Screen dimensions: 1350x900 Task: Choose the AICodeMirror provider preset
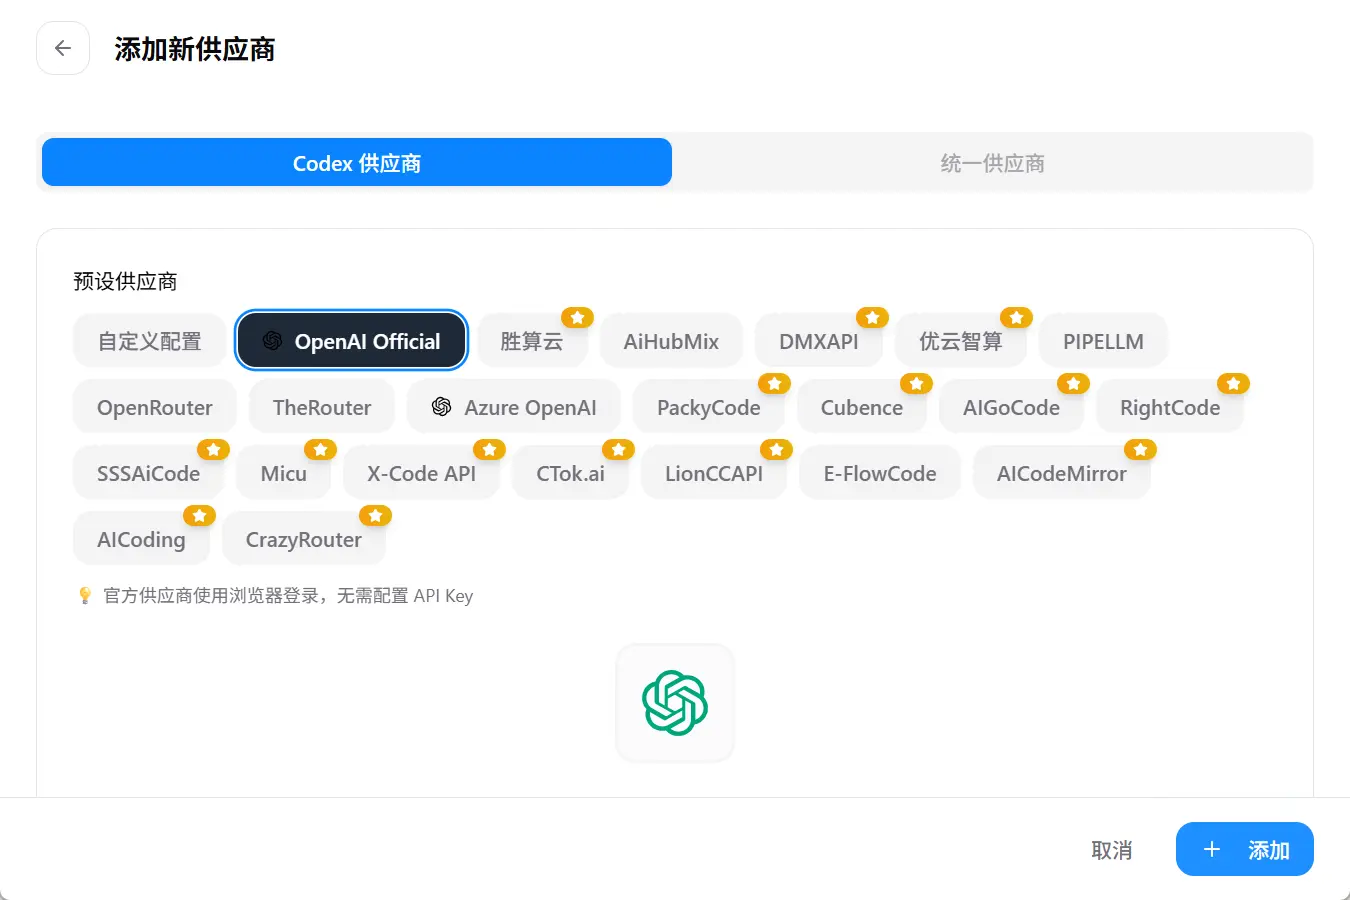(x=1061, y=474)
